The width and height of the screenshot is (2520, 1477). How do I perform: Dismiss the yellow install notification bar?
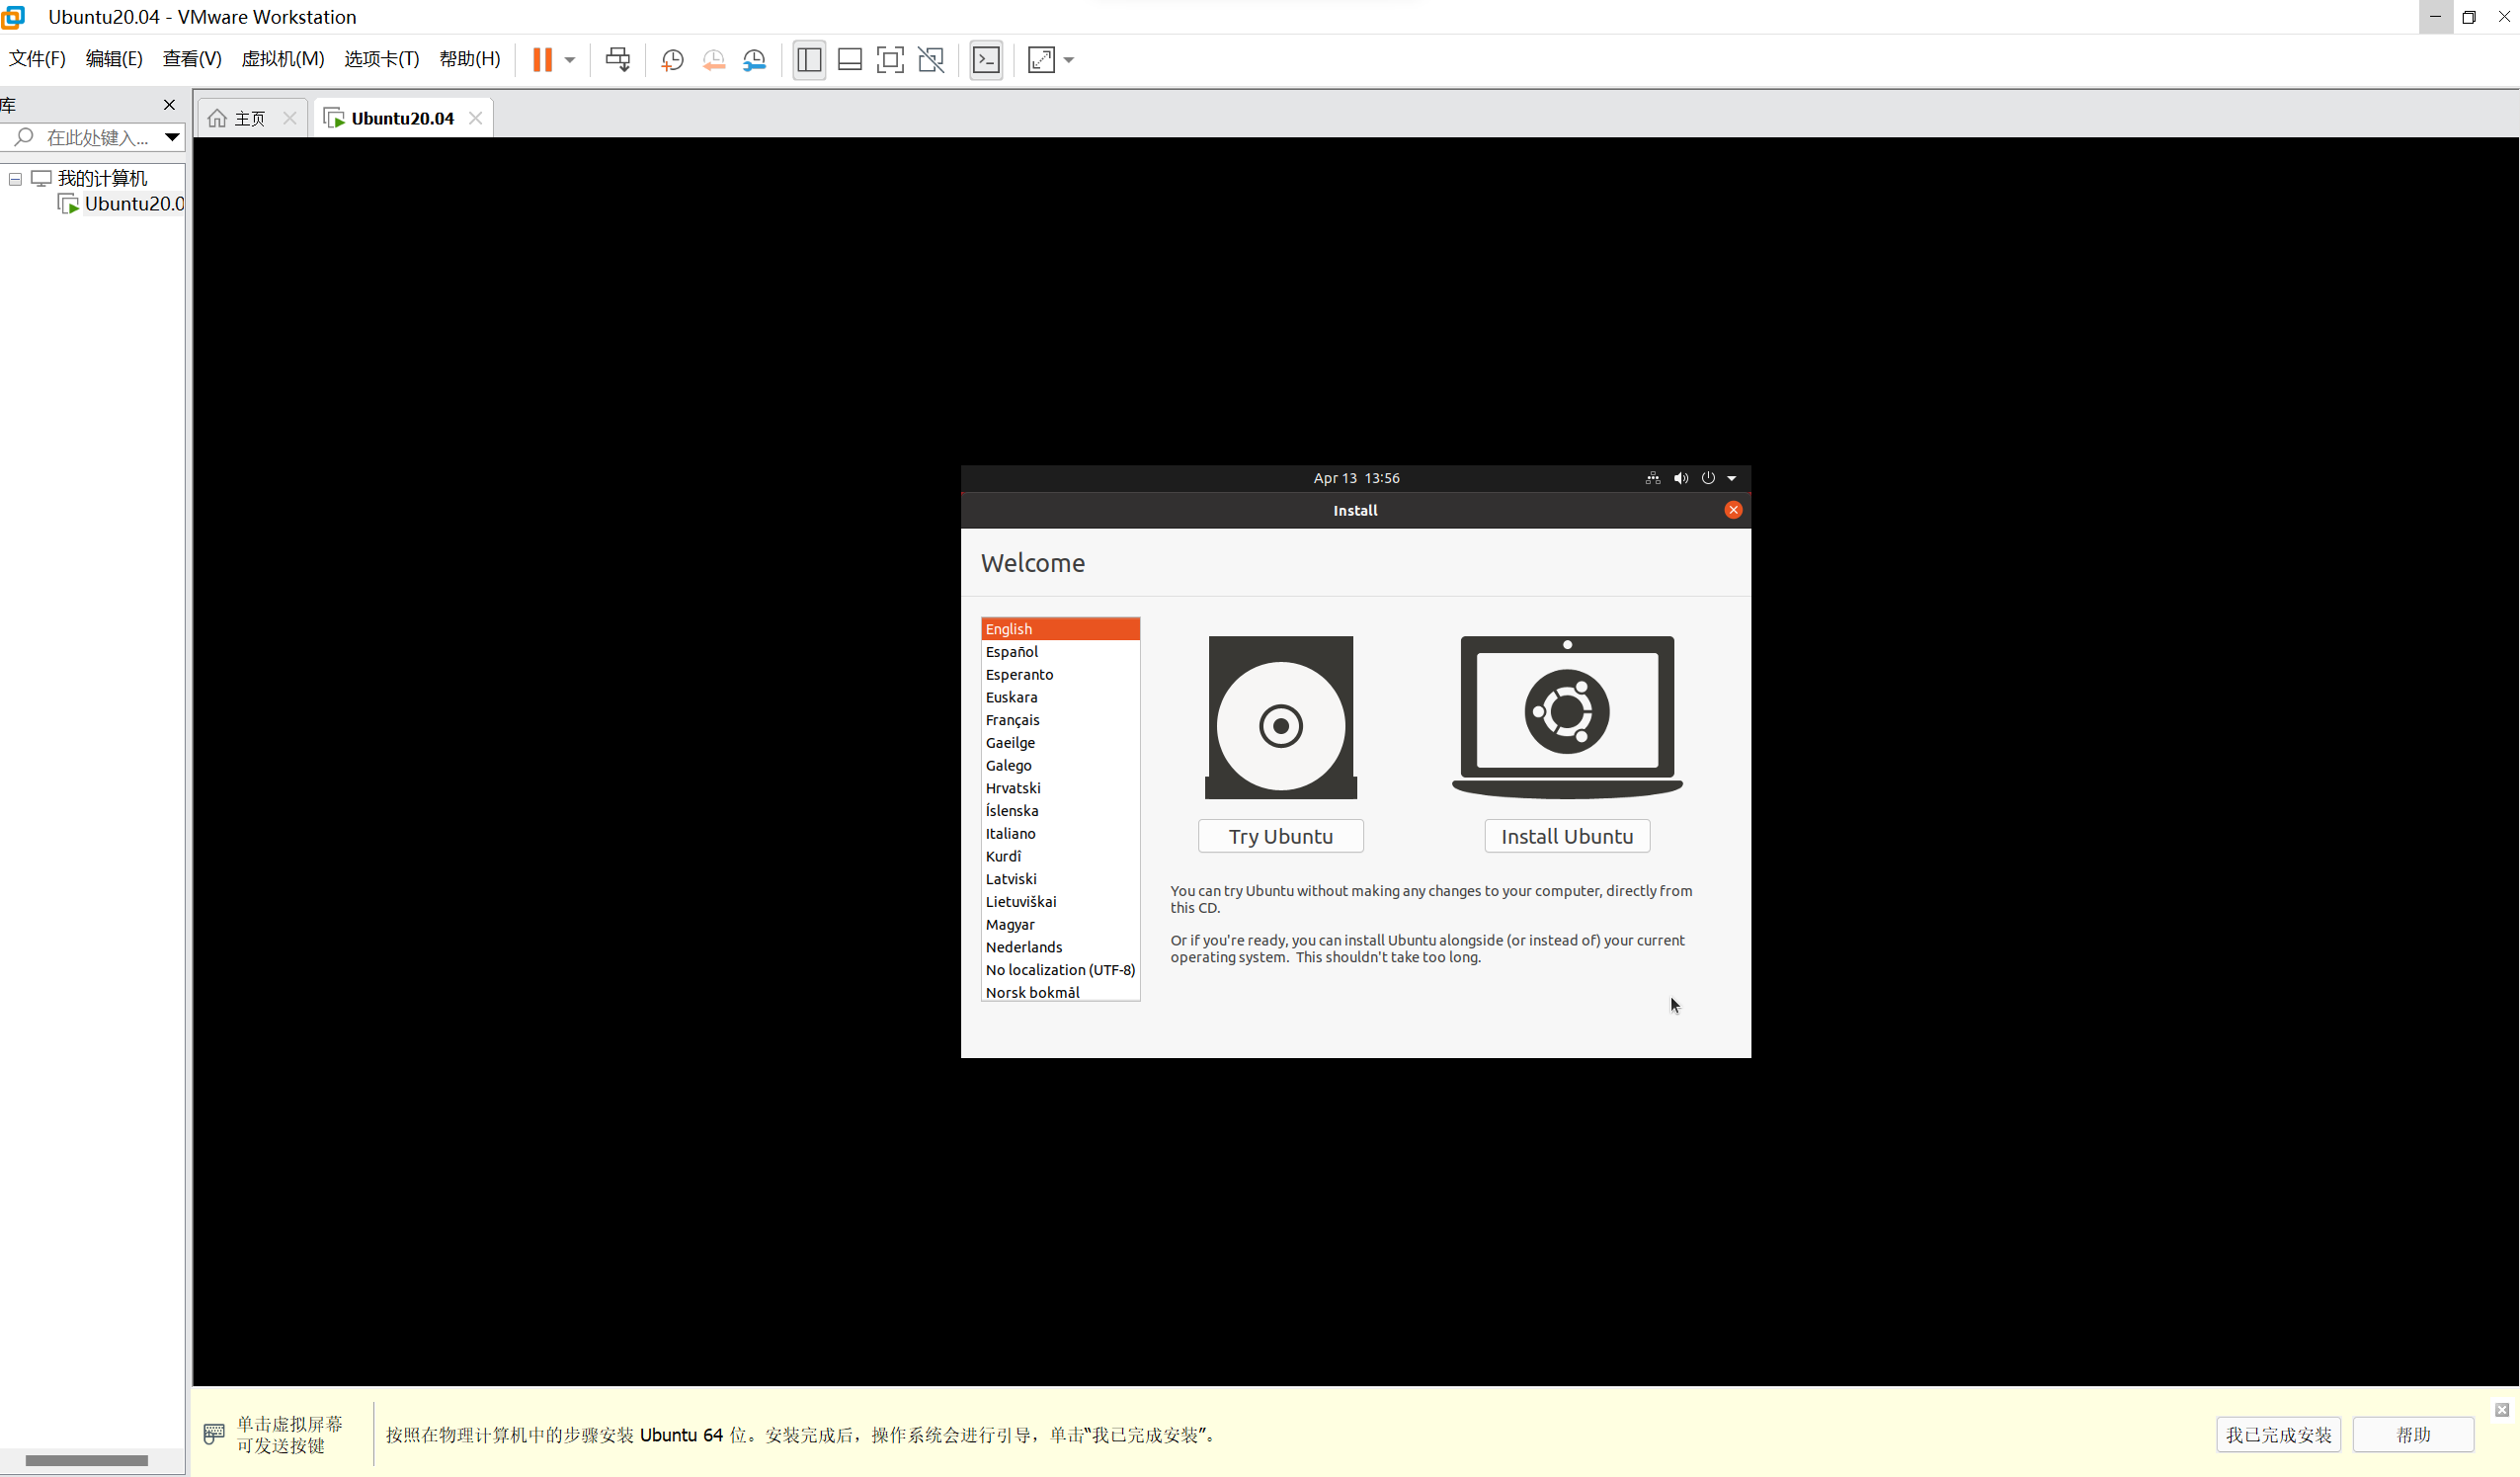click(2502, 1410)
